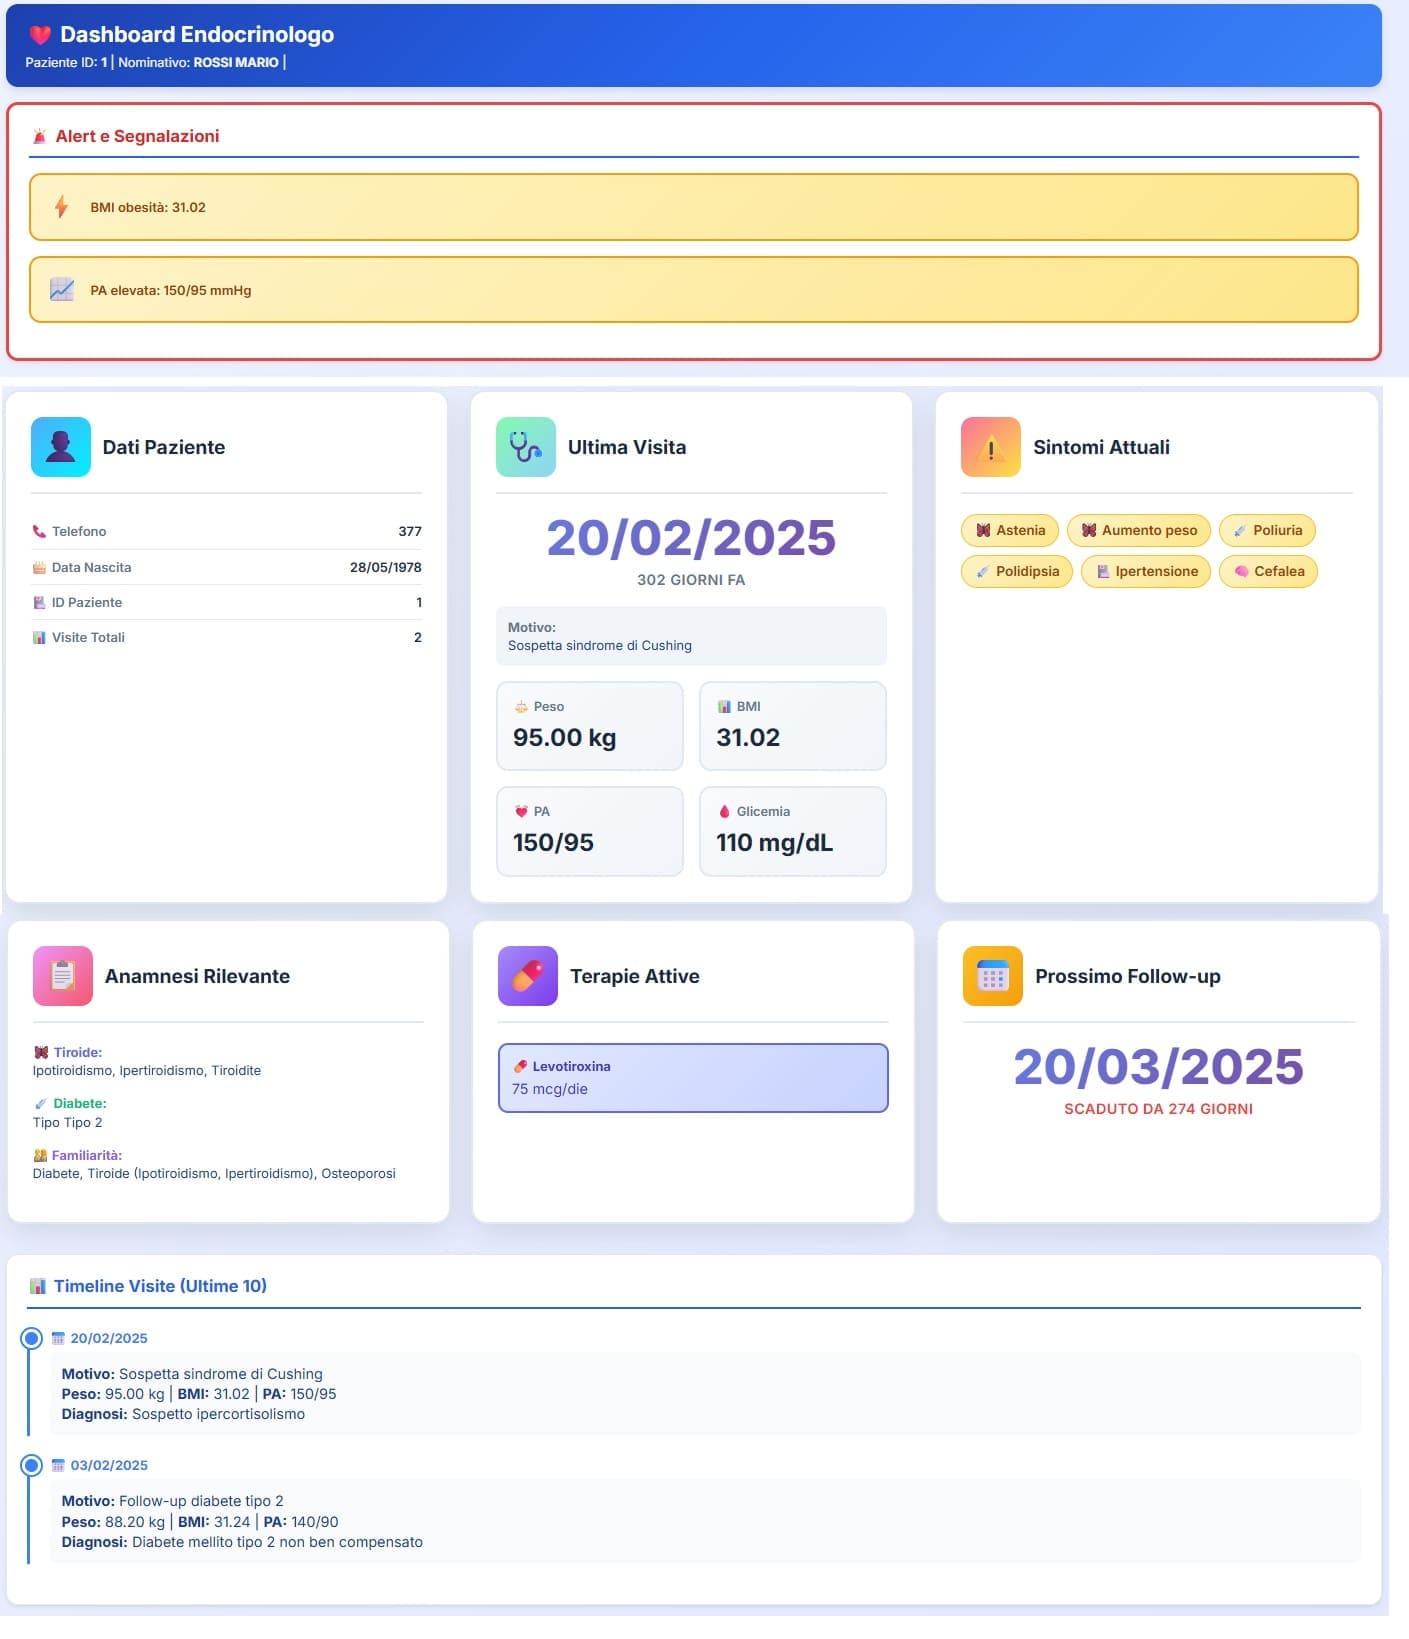
Task: Click the Diagnosi Sospetto ipercortisolismo line
Action: pos(183,1415)
